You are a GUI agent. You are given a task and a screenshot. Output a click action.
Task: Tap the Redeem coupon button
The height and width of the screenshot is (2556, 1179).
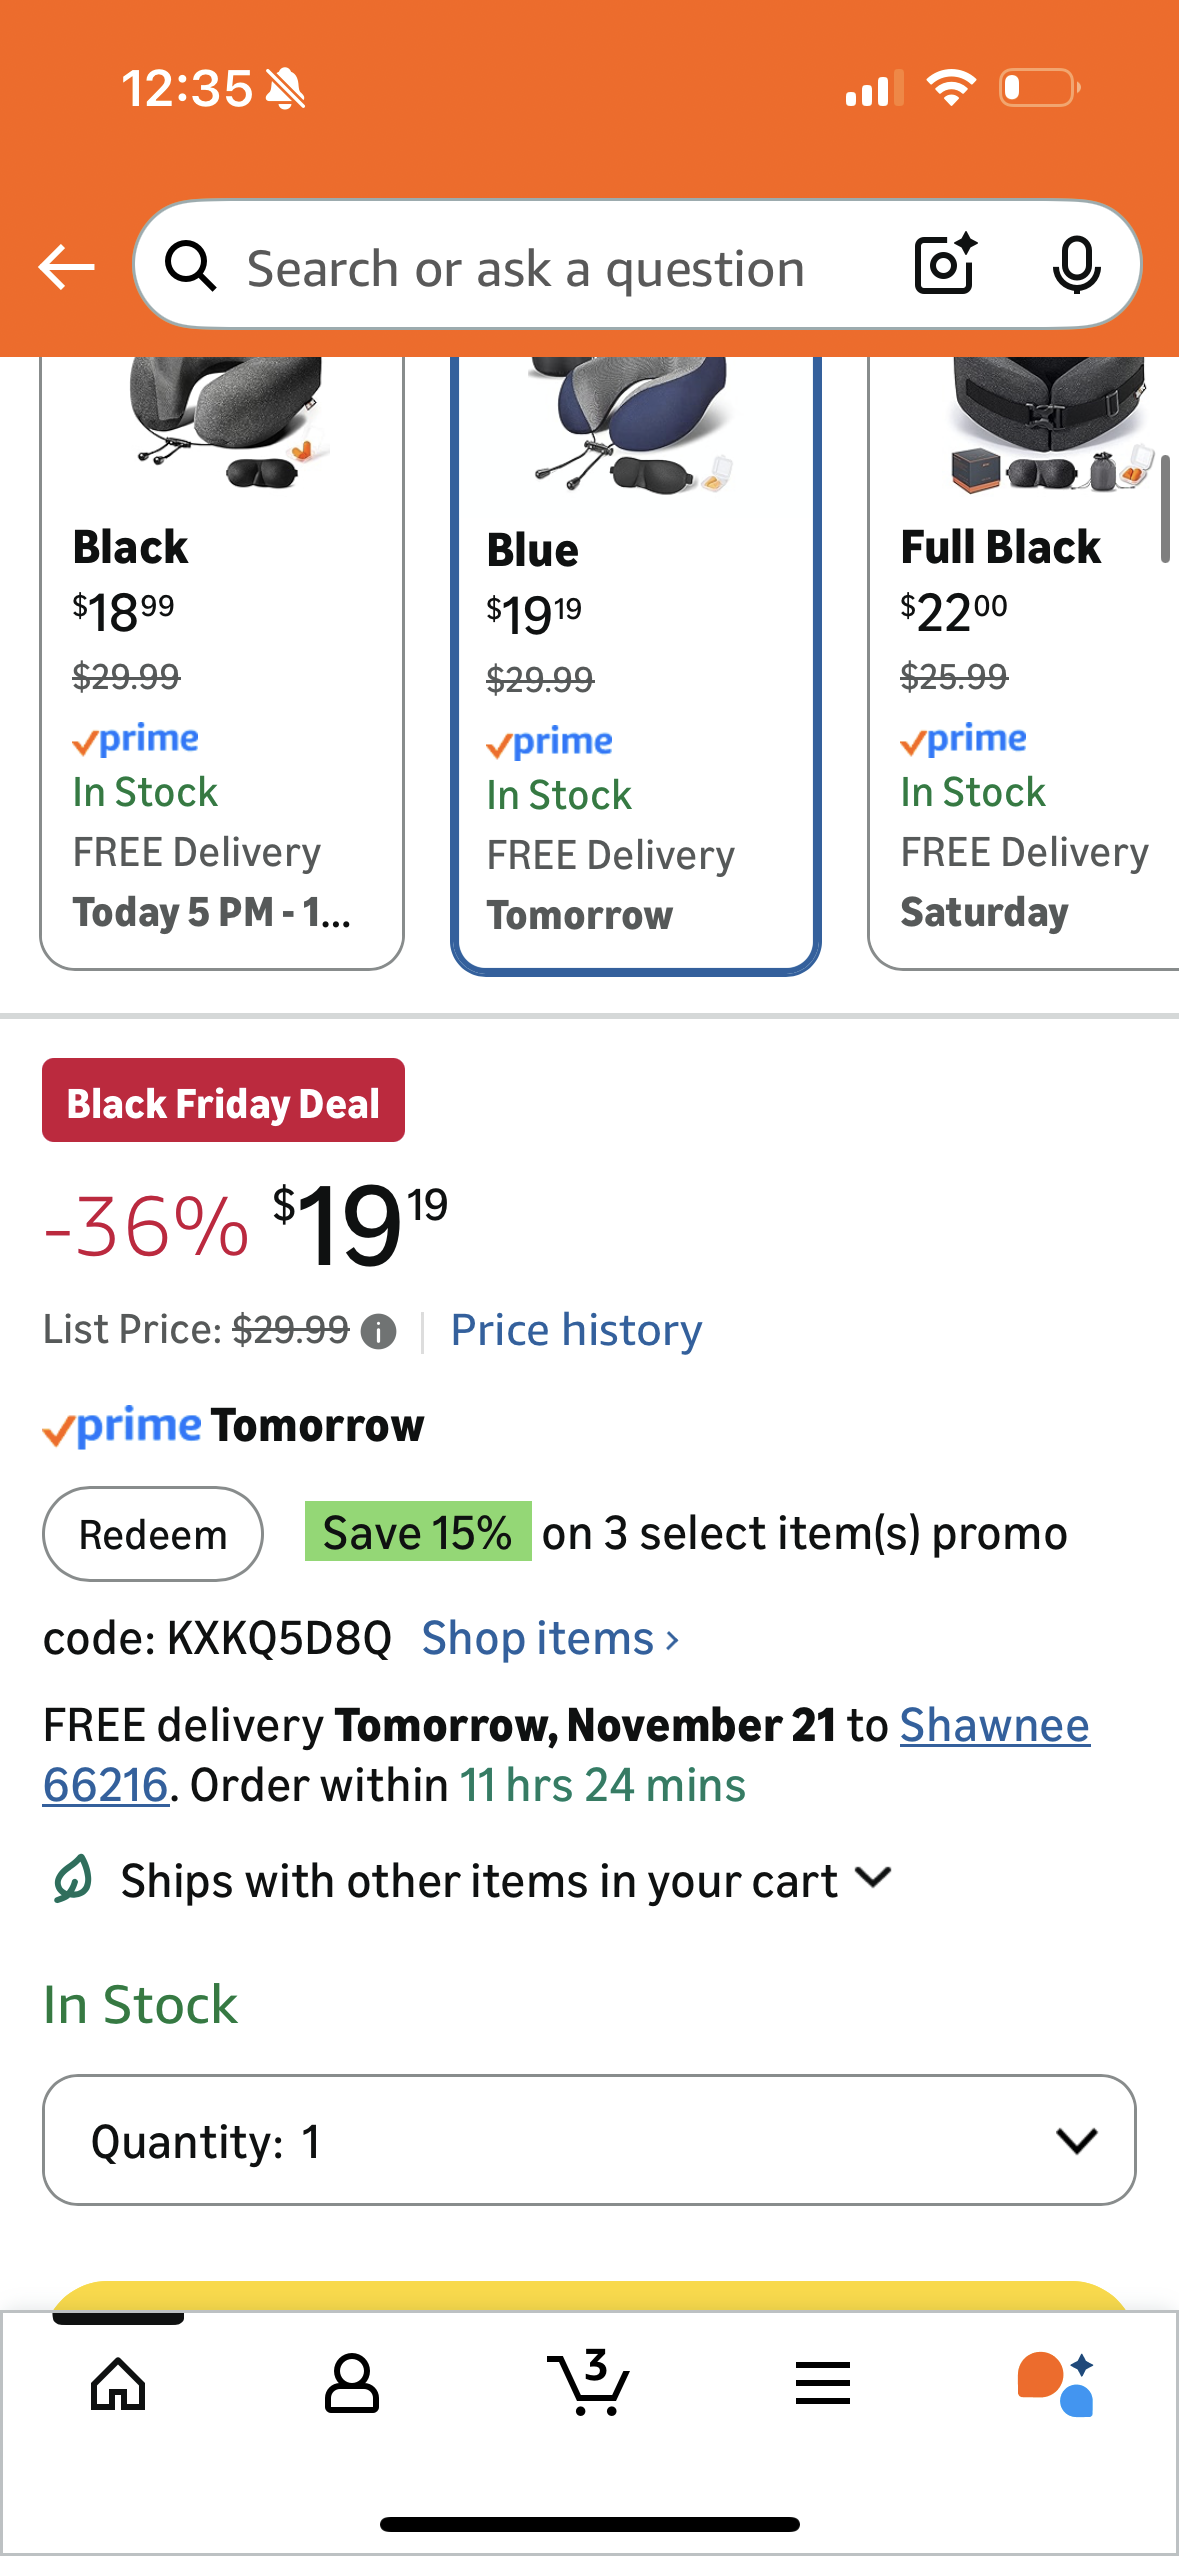[x=153, y=1534]
